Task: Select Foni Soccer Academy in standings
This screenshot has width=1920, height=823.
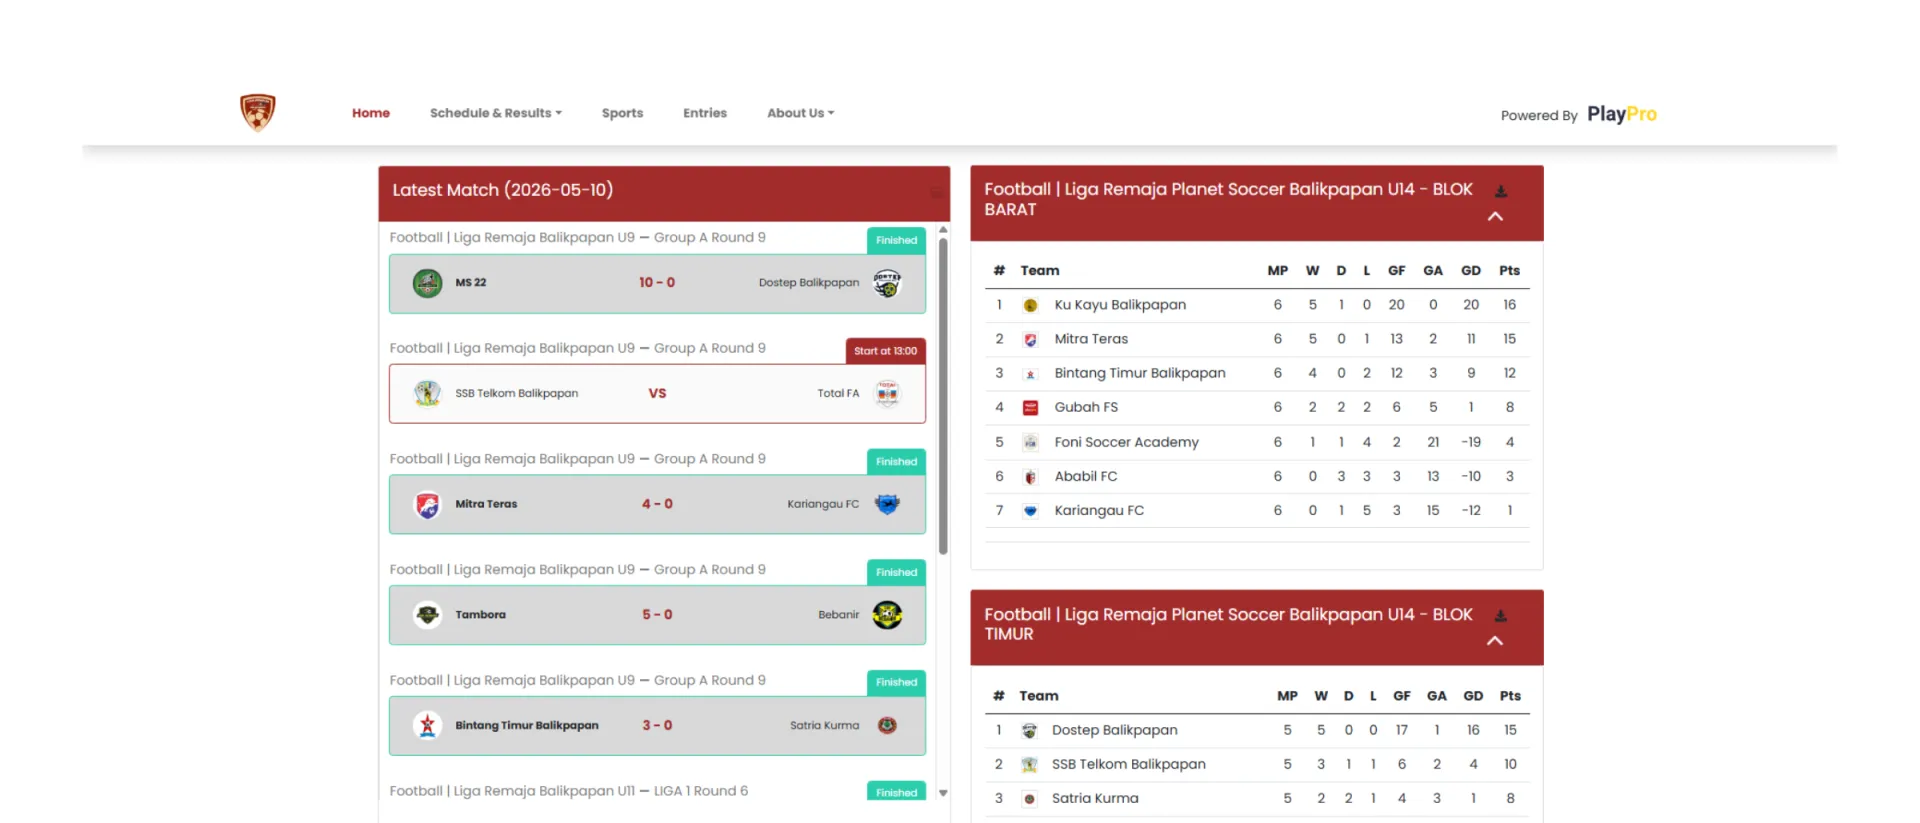Action: tap(1126, 442)
